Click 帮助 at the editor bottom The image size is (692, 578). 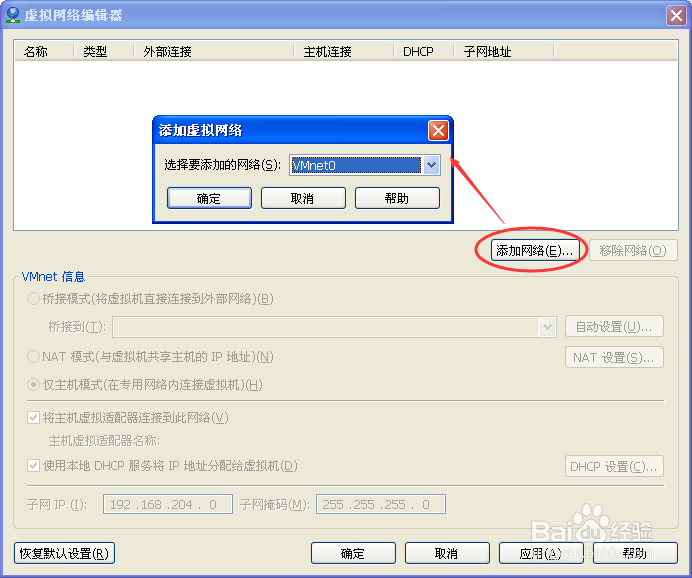click(x=635, y=553)
